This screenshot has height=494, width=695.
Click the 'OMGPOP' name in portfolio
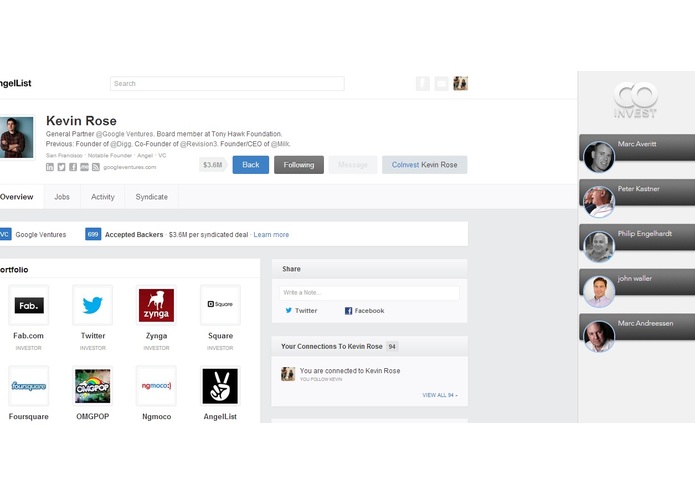coord(93,416)
